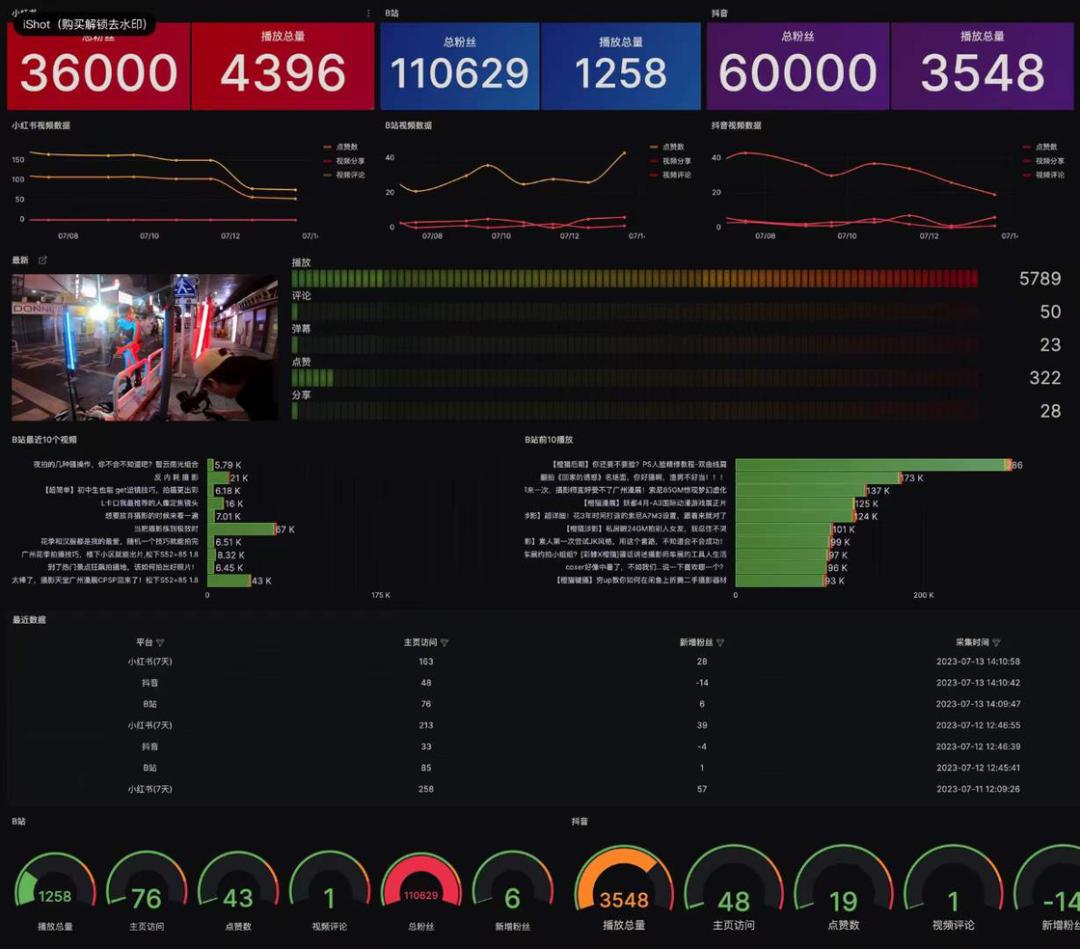Open the latest video thumbnail image
1080x949 pixels.
coord(145,347)
